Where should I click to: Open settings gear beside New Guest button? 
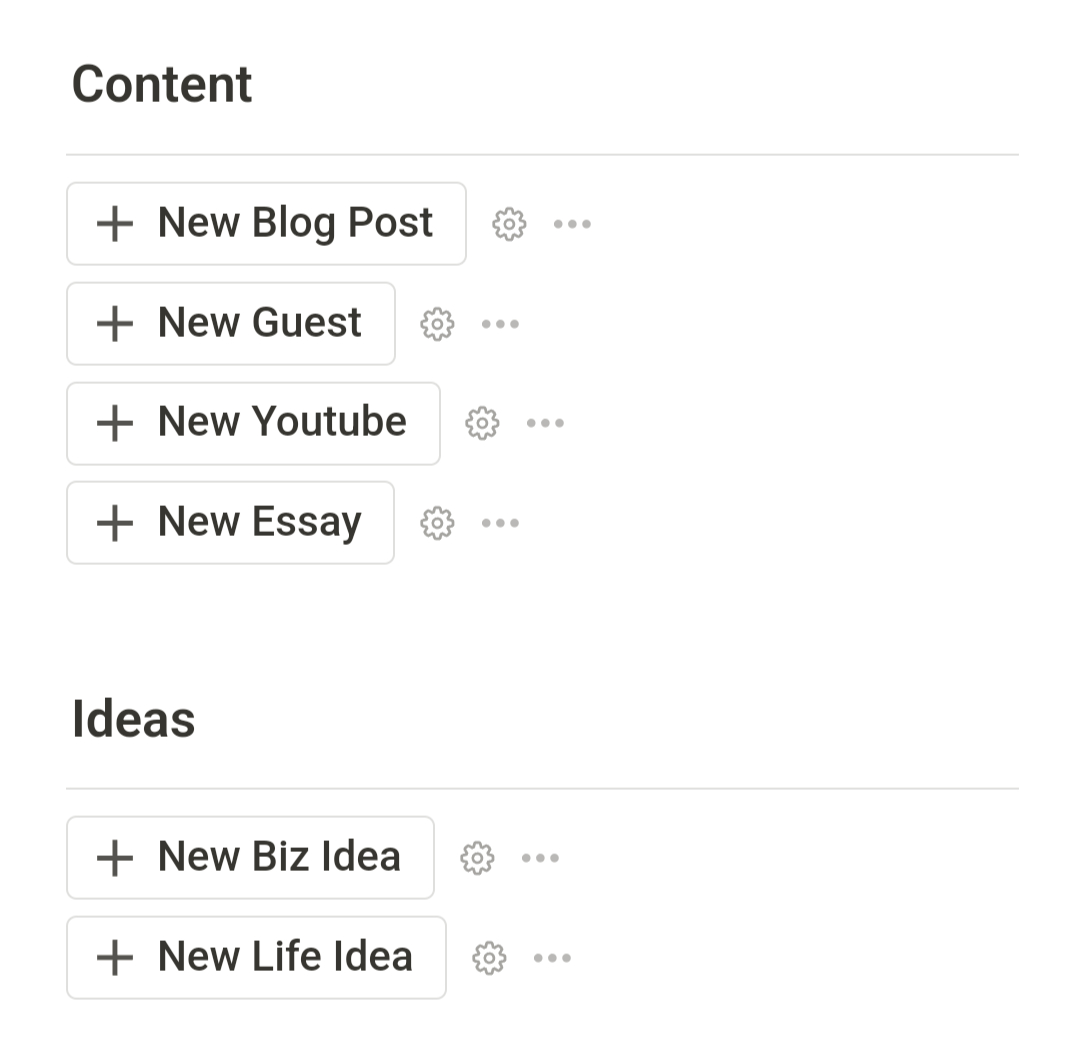437,324
